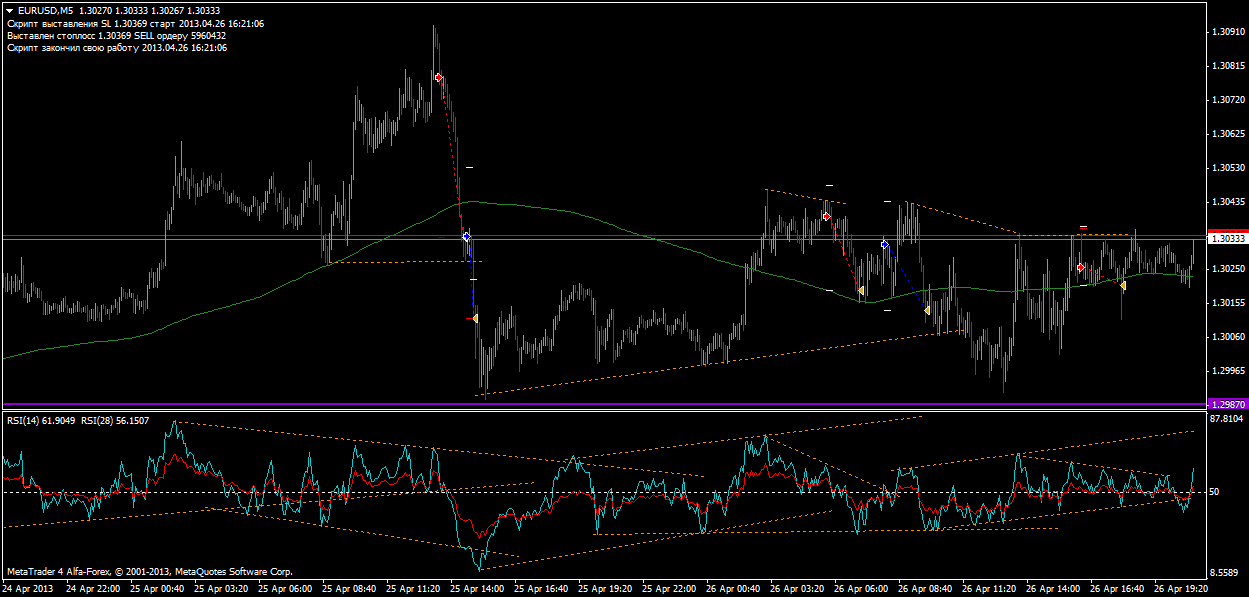1249x597 pixels.
Task: Click the 'Скрипт закончил свою работу' comment line
Action: 116,47
